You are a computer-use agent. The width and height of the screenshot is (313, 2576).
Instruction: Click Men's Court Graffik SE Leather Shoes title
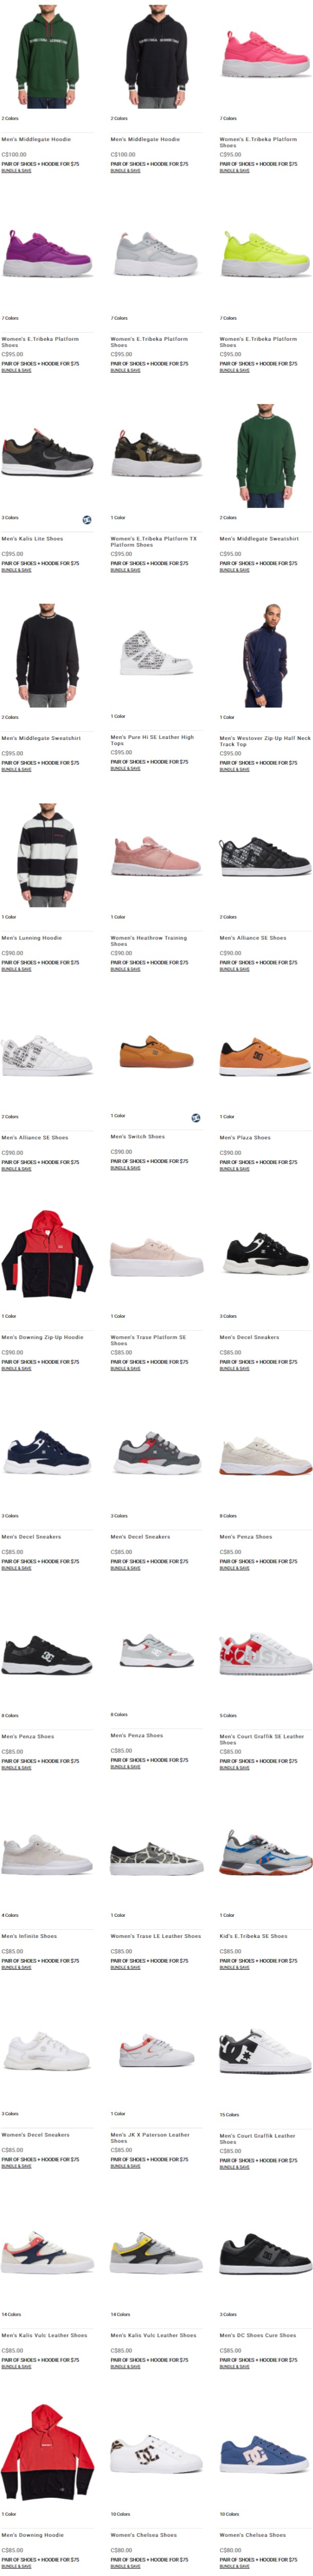point(262,1739)
